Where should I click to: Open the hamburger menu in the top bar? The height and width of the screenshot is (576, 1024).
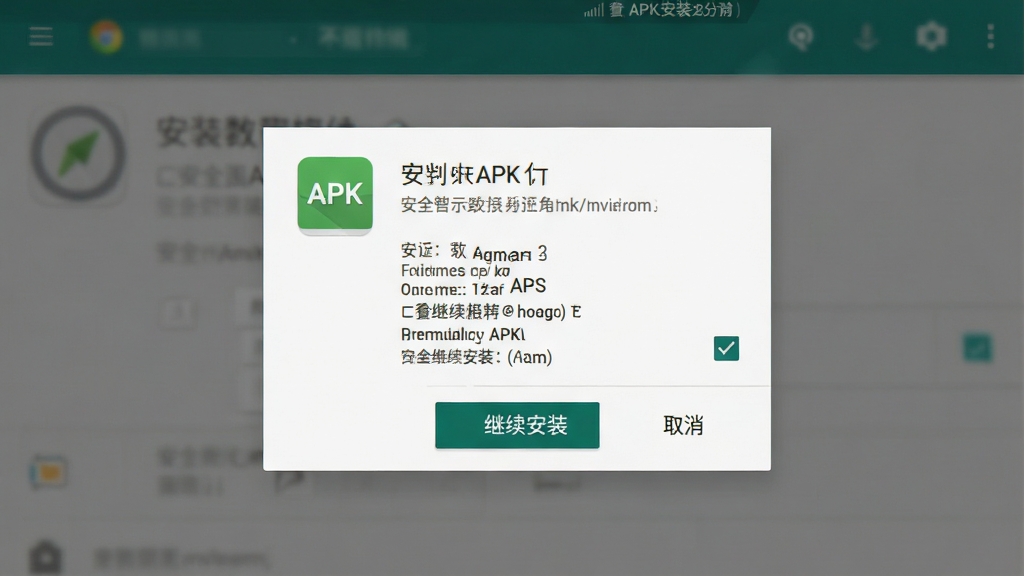point(41,37)
